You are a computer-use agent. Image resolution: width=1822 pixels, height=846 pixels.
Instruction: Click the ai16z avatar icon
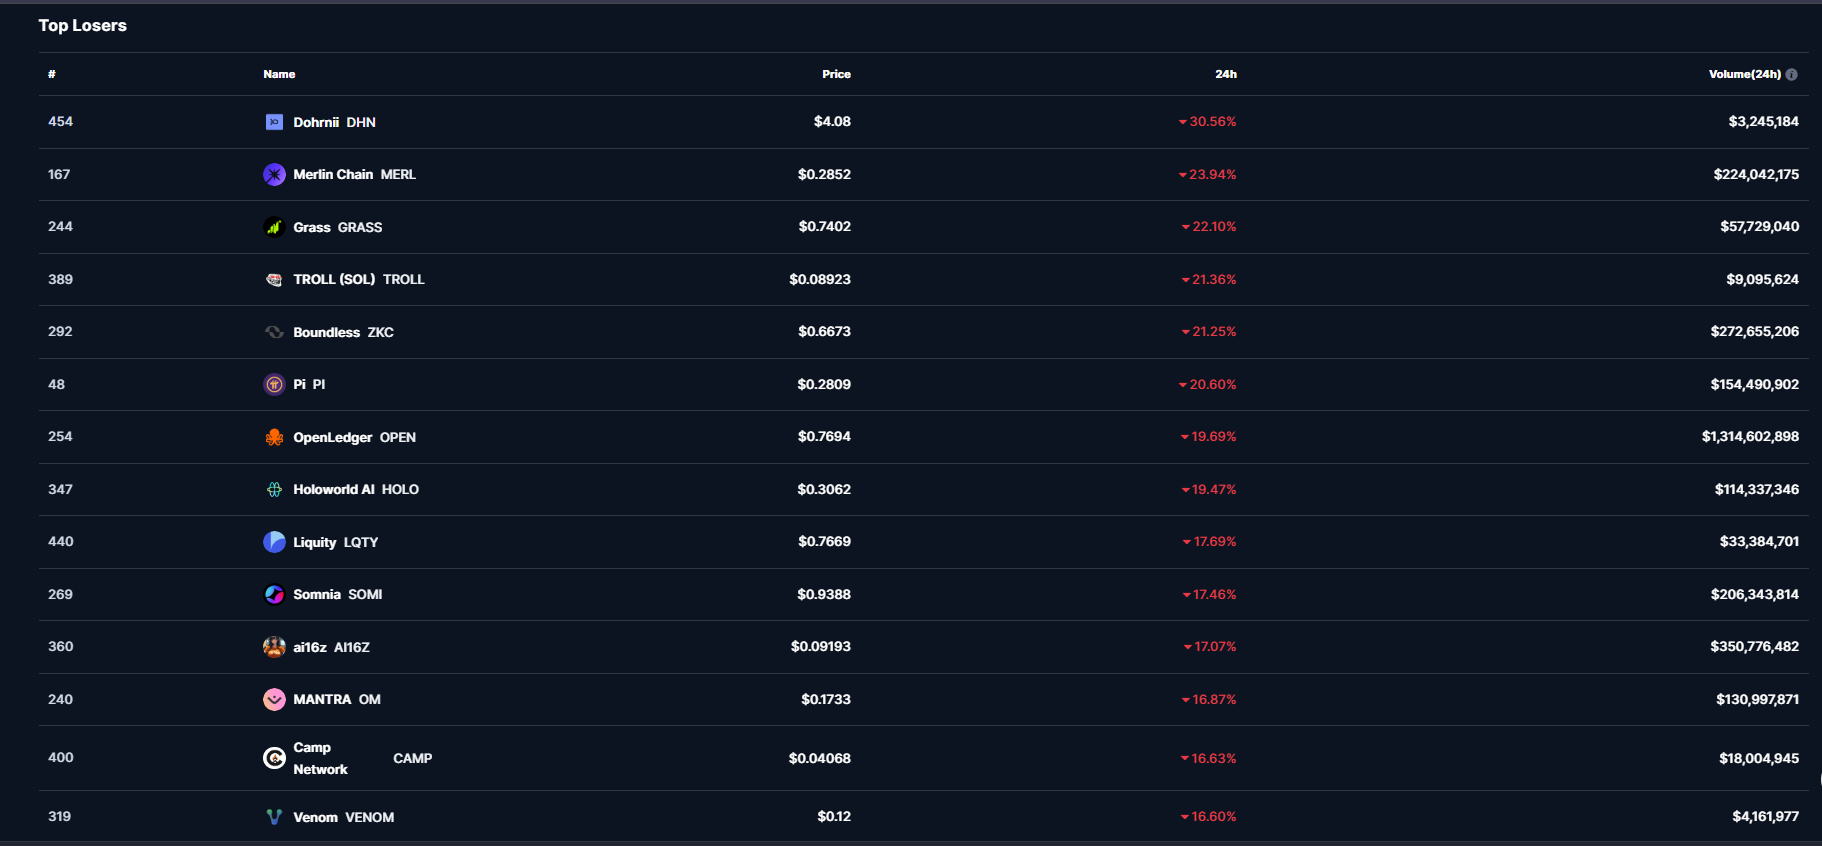click(x=274, y=647)
